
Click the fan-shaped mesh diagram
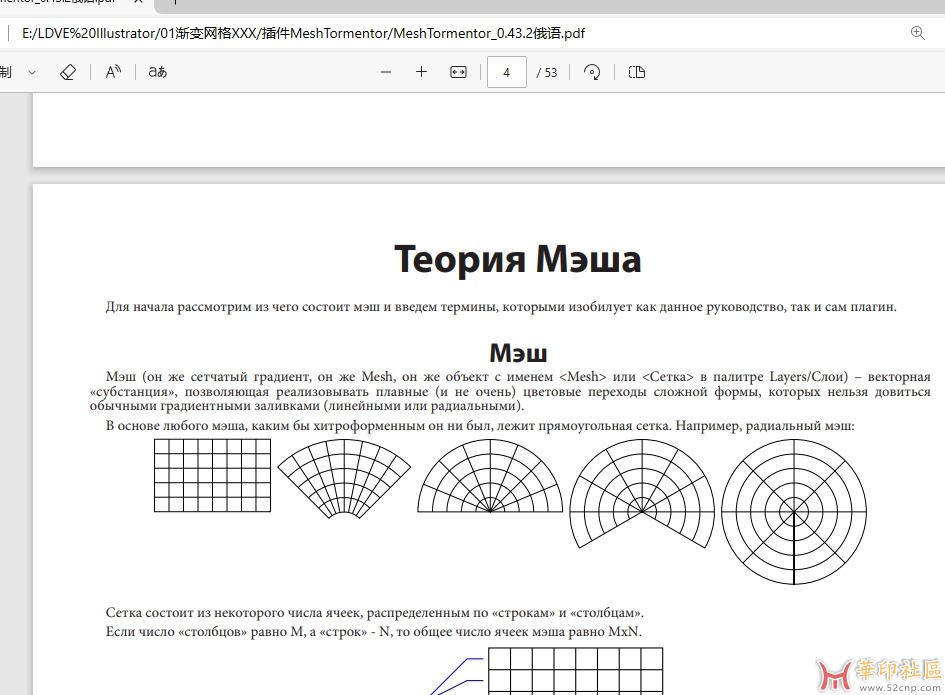coord(344,479)
